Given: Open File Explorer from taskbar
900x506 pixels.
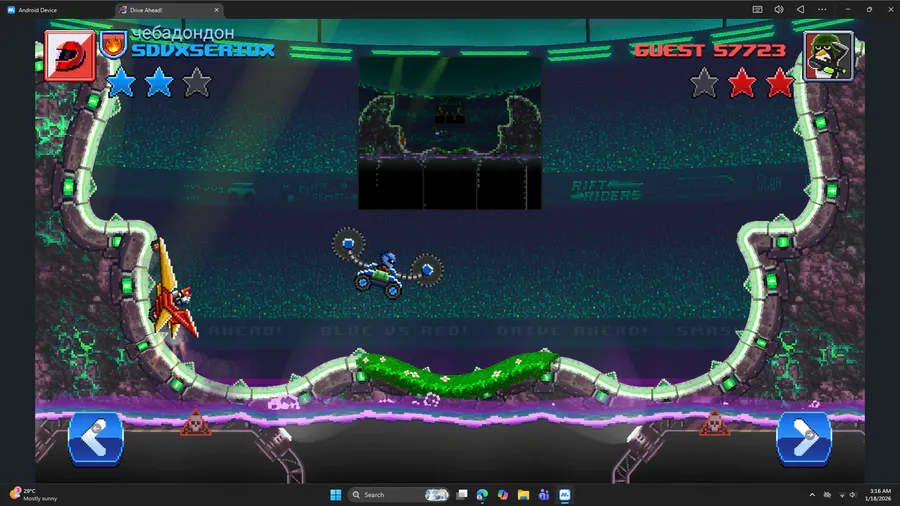Looking at the screenshot, I should pyautogui.click(x=523, y=495).
